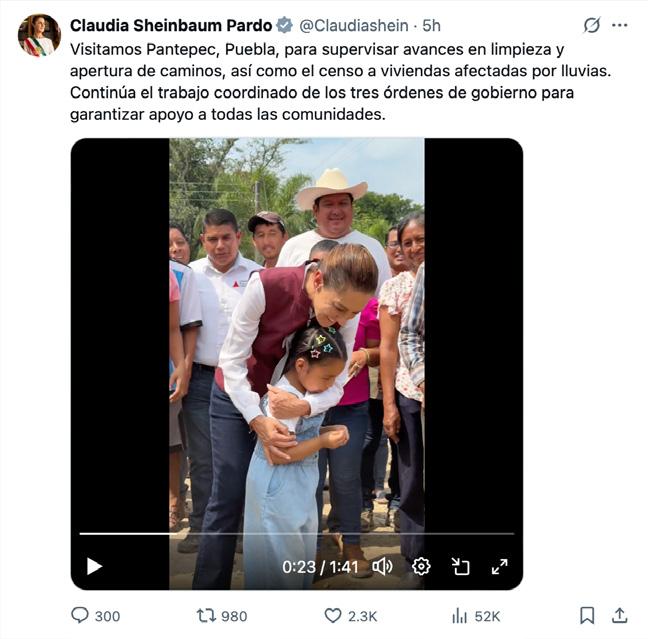
Task: Seek along the video progress bar
Action: 297,534
